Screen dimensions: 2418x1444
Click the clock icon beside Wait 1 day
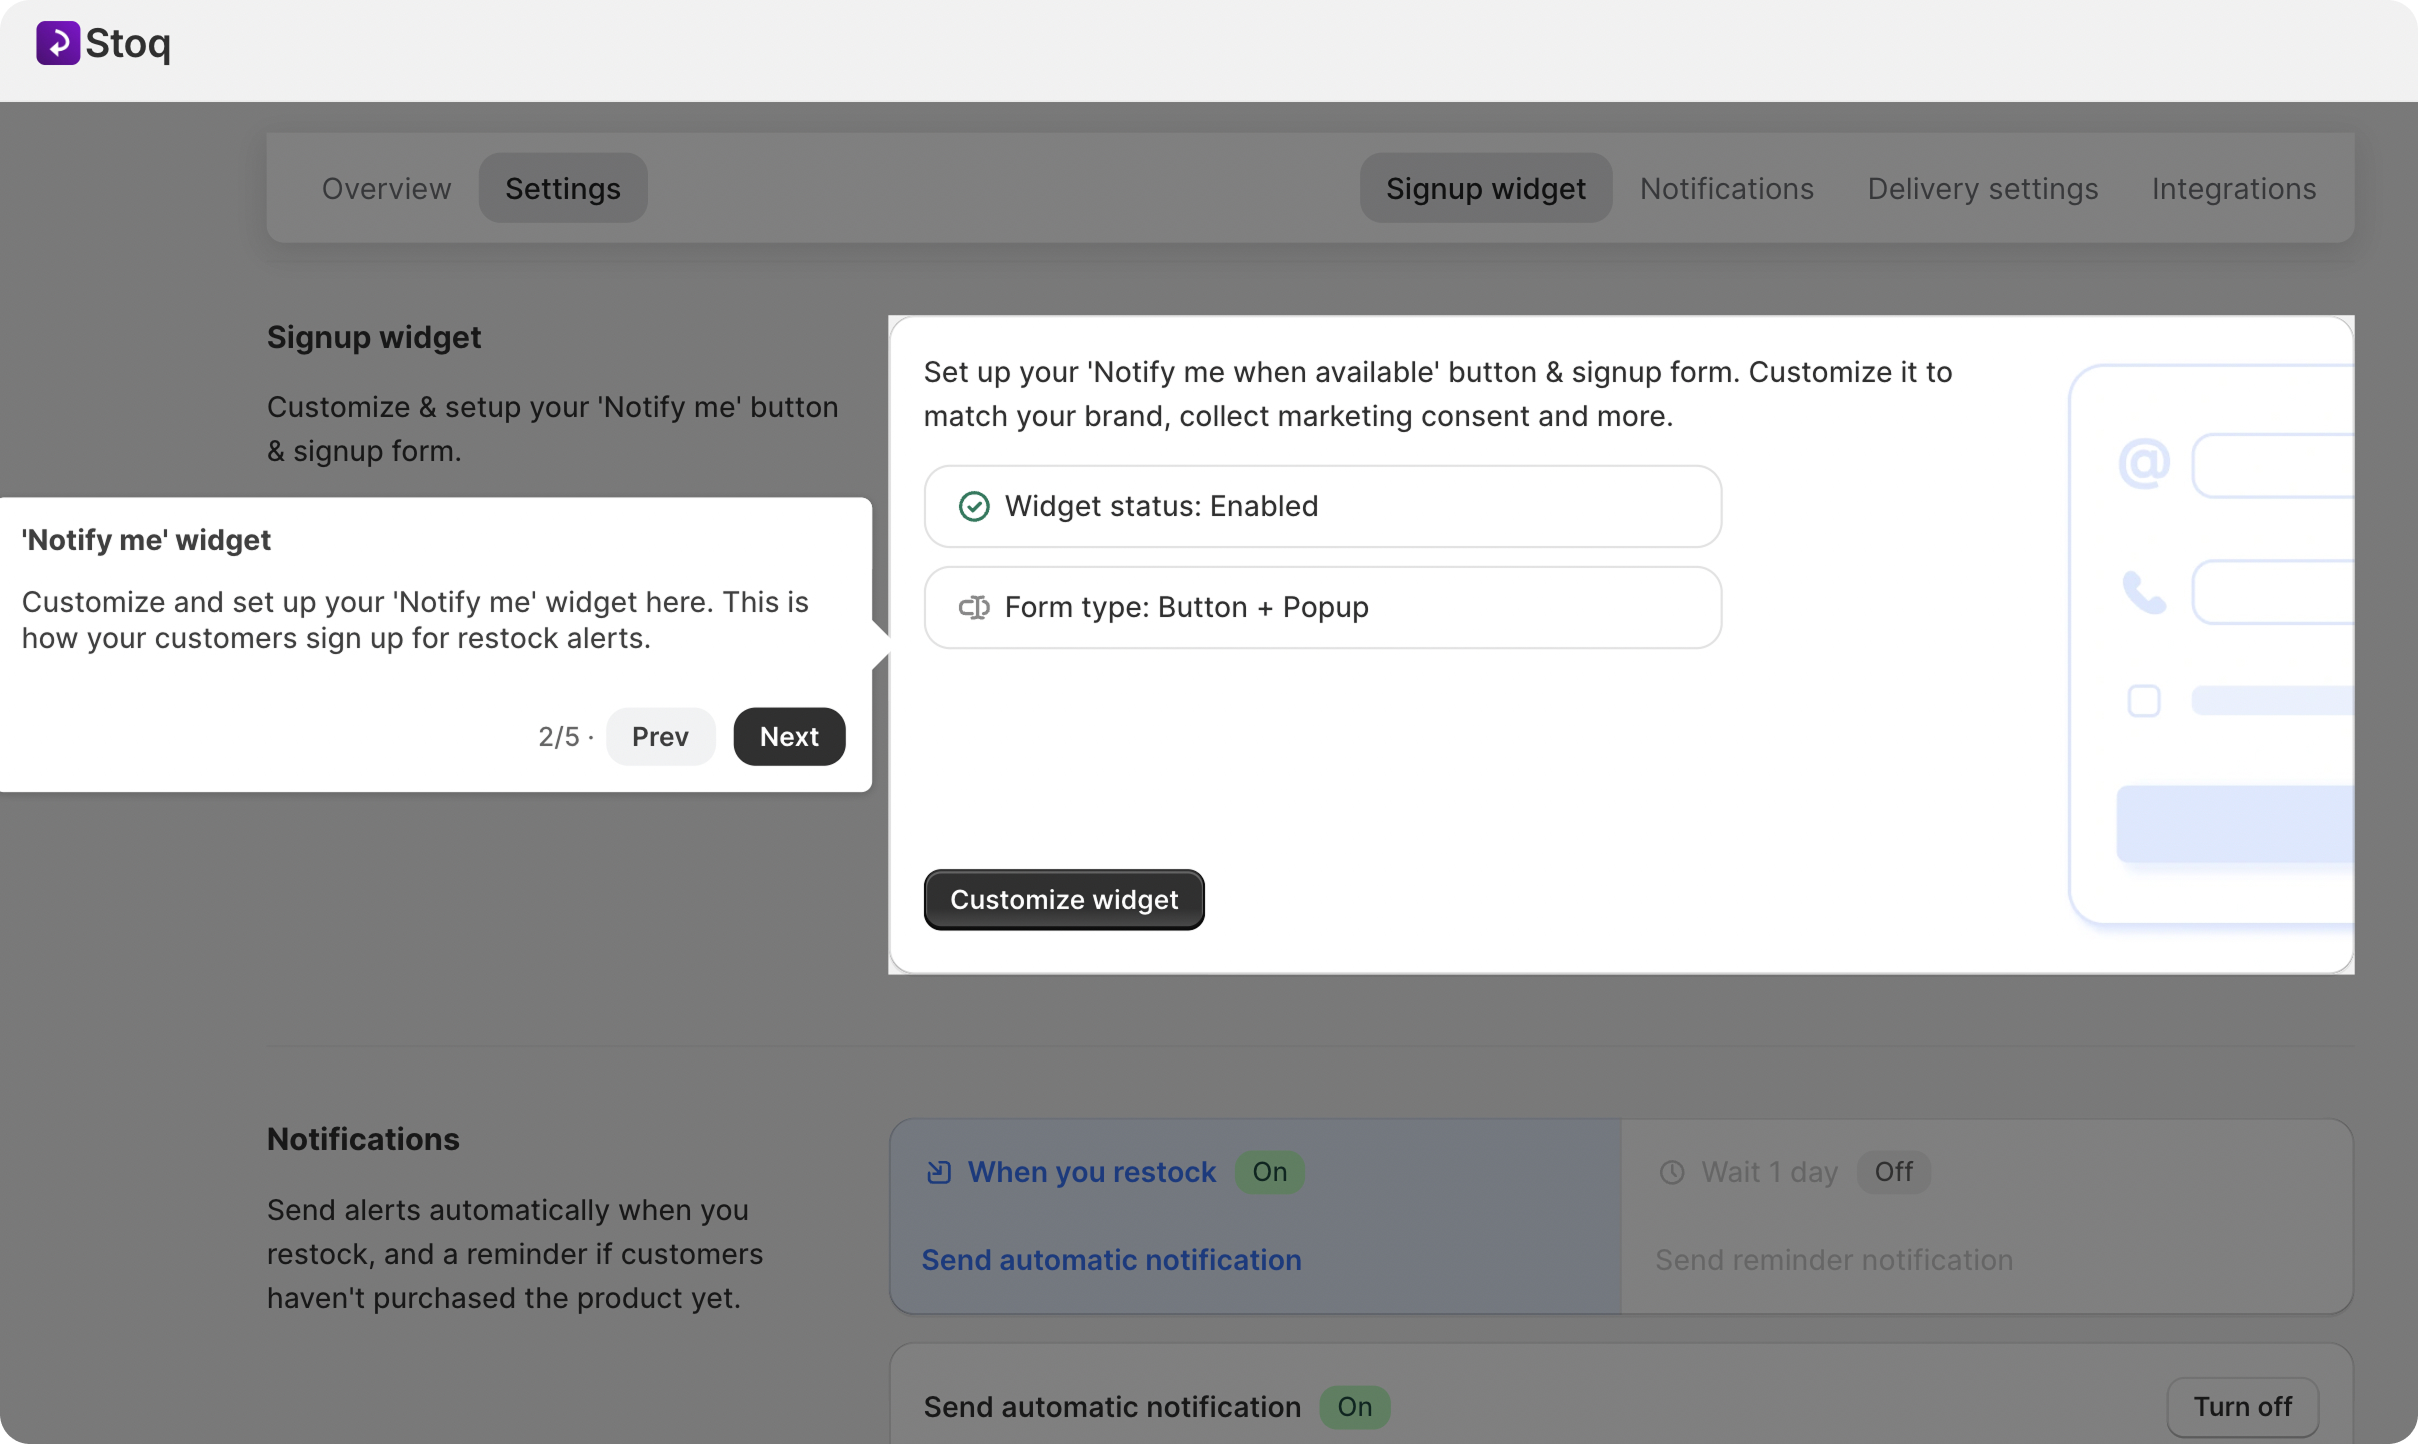pos(1672,1172)
